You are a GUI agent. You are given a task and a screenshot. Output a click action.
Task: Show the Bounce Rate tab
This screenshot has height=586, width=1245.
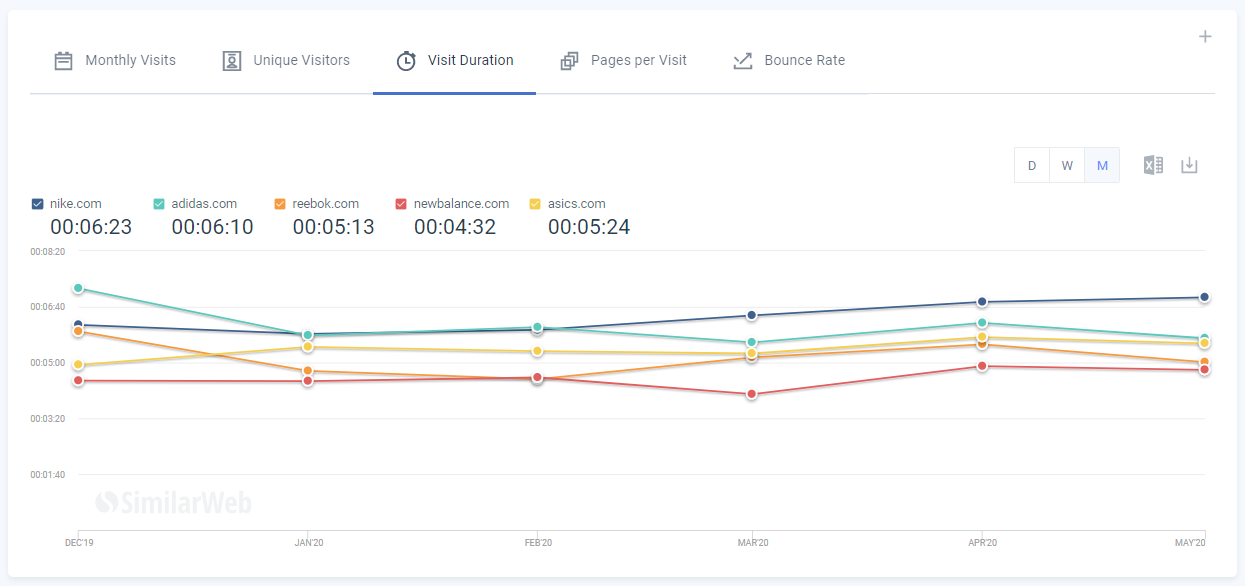tap(789, 60)
